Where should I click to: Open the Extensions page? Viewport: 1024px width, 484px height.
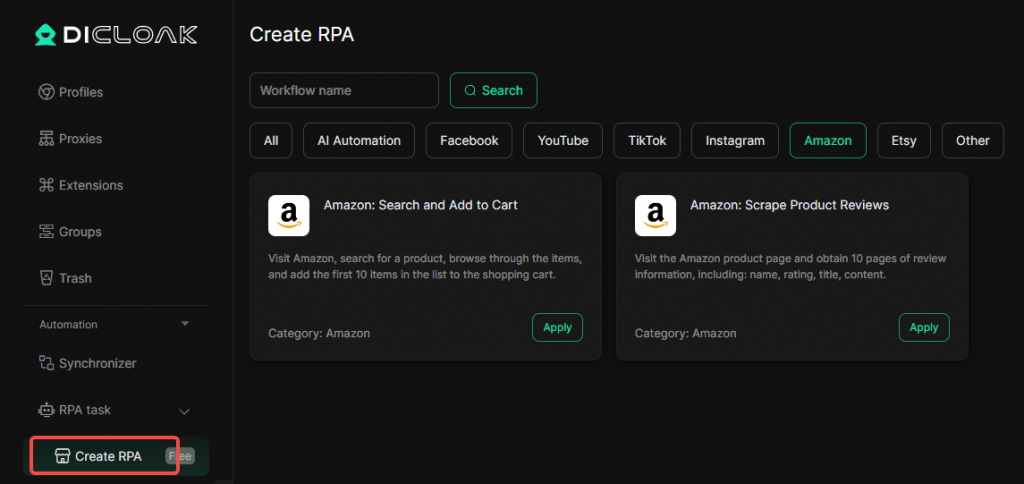pyautogui.click(x=90, y=185)
